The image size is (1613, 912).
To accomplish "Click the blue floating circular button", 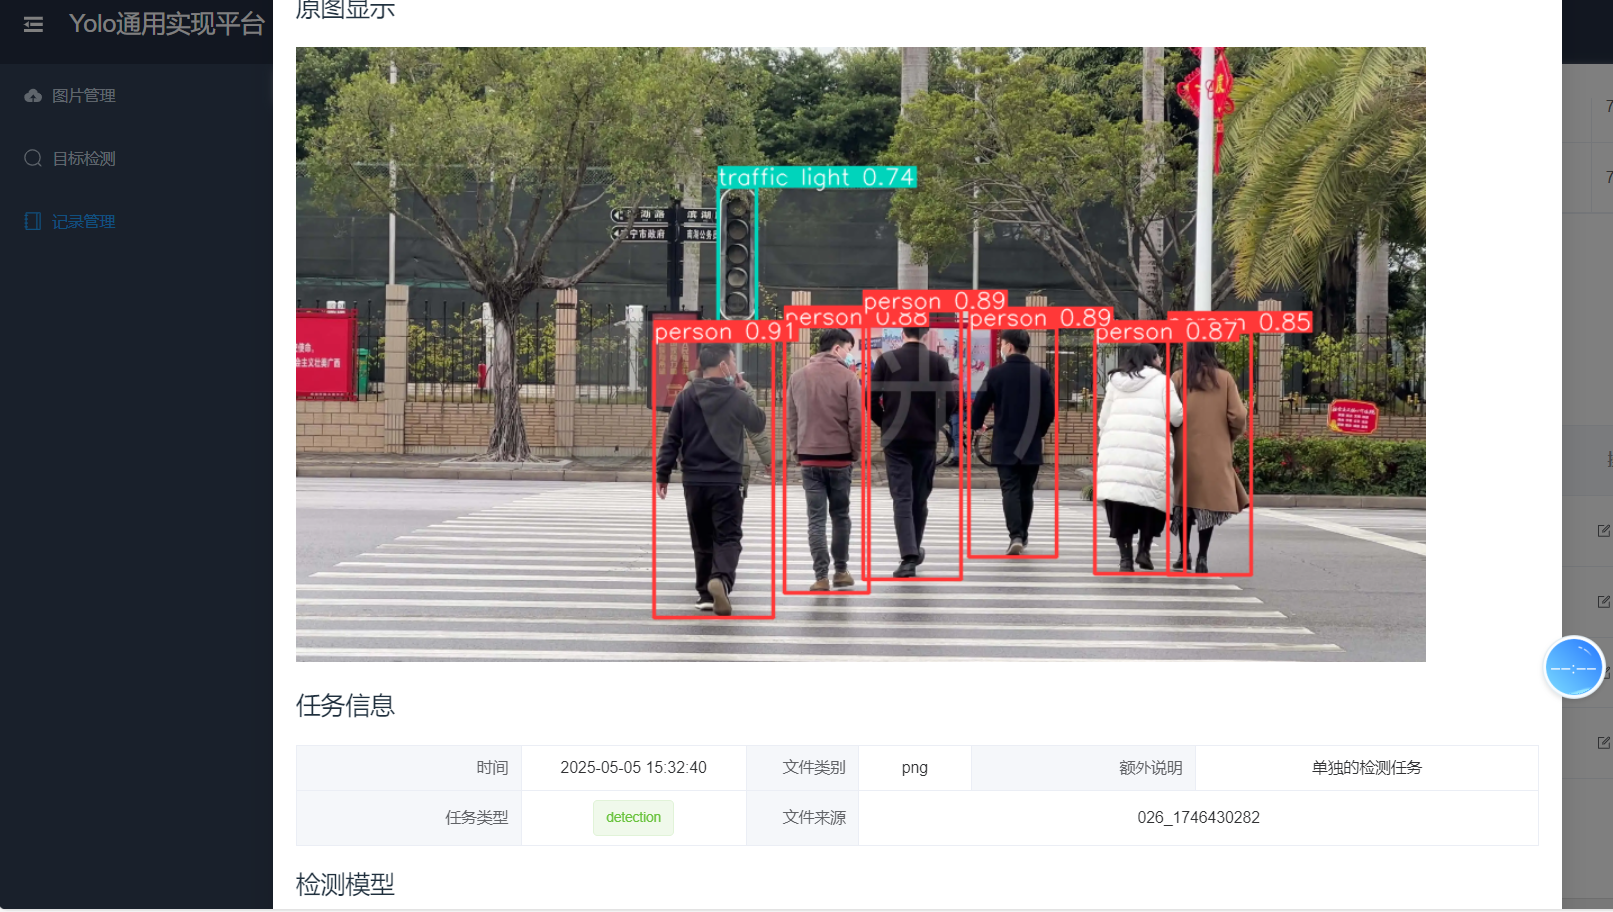I will tap(1574, 667).
